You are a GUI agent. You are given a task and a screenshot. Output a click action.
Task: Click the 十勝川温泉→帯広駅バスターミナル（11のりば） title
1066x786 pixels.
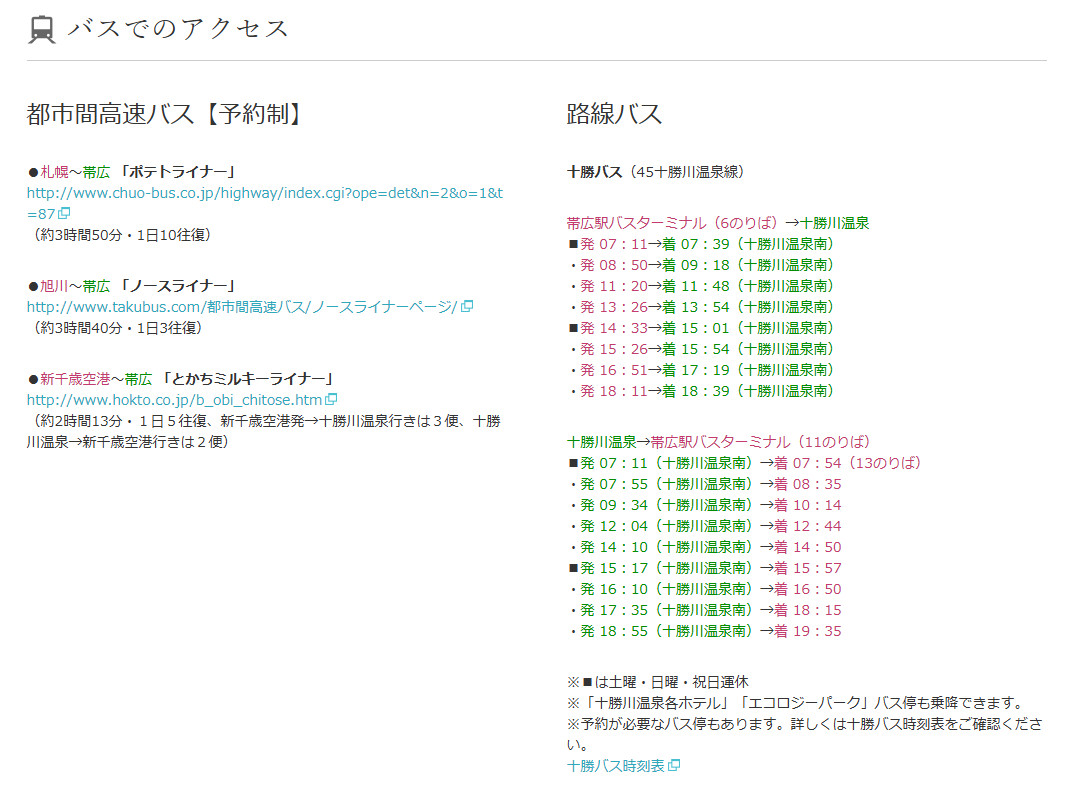click(718, 442)
